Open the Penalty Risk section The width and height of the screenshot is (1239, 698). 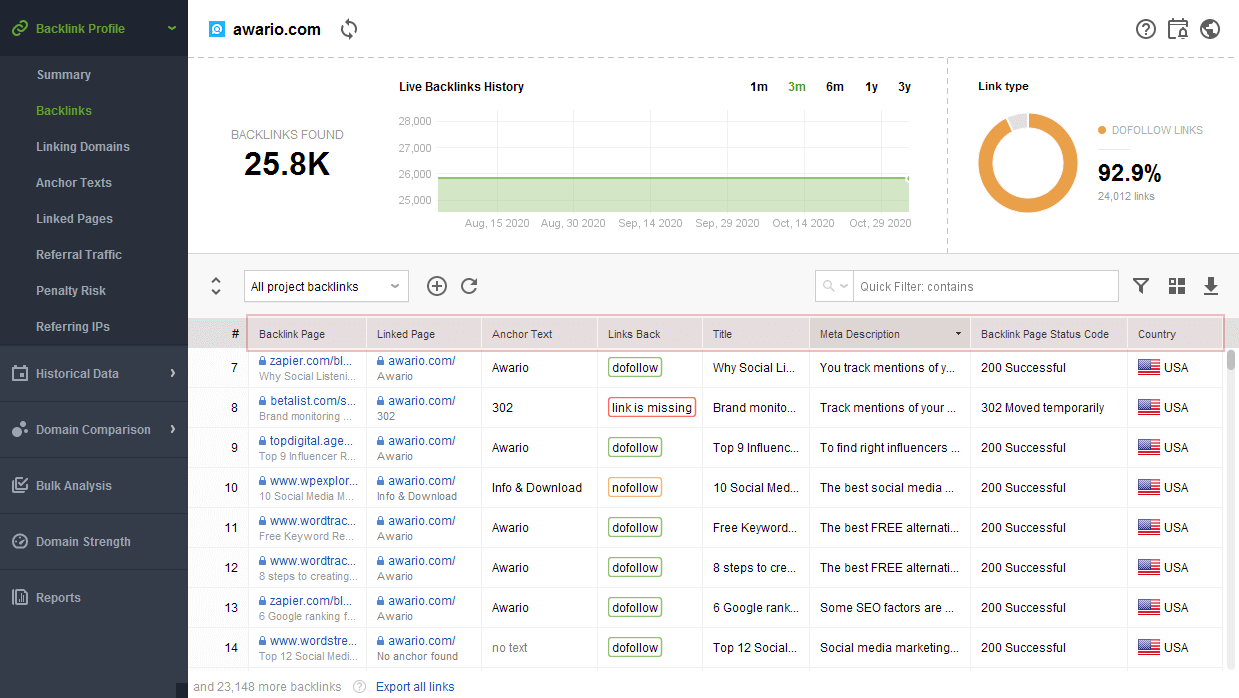pos(71,291)
